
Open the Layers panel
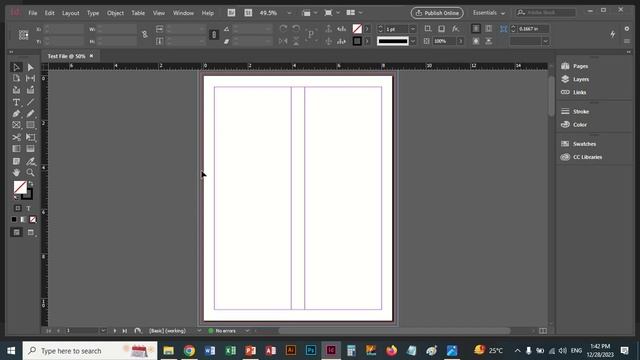tap(575, 79)
